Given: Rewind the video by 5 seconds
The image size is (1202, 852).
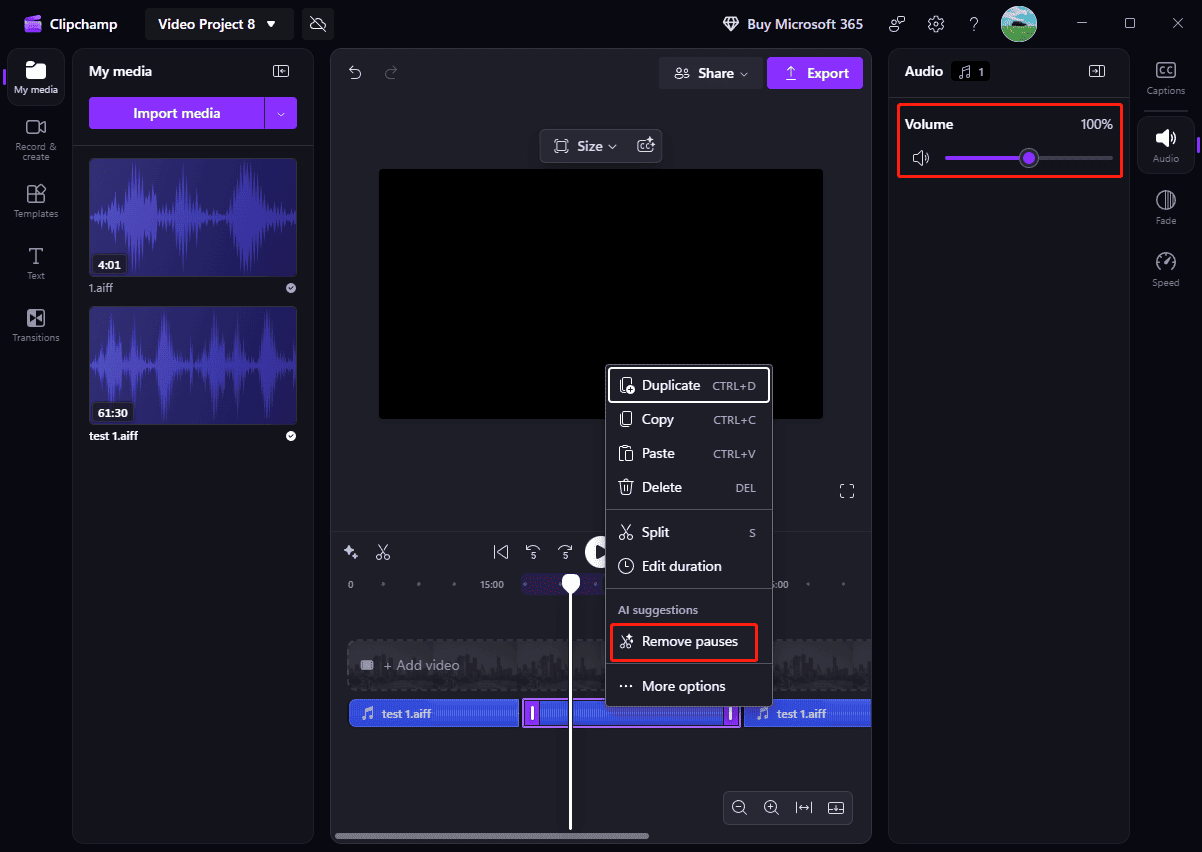Looking at the screenshot, I should point(533,551).
